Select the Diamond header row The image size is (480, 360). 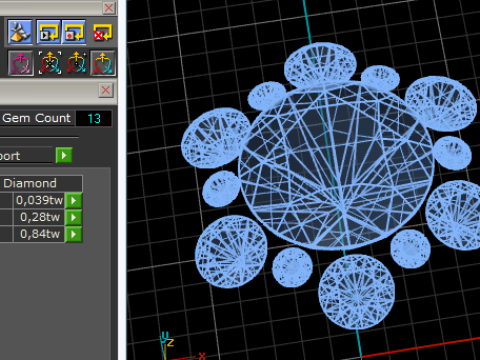[41, 183]
